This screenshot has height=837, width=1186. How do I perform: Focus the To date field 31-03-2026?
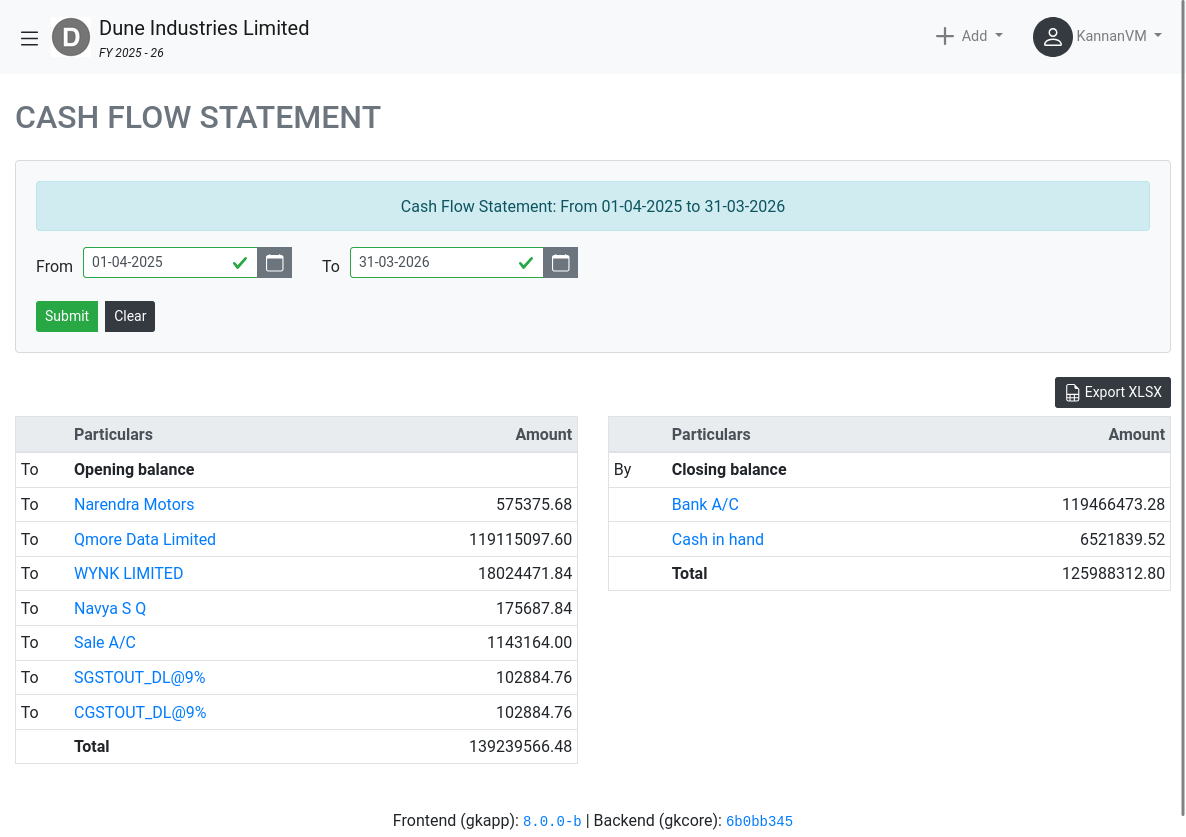click(446, 262)
